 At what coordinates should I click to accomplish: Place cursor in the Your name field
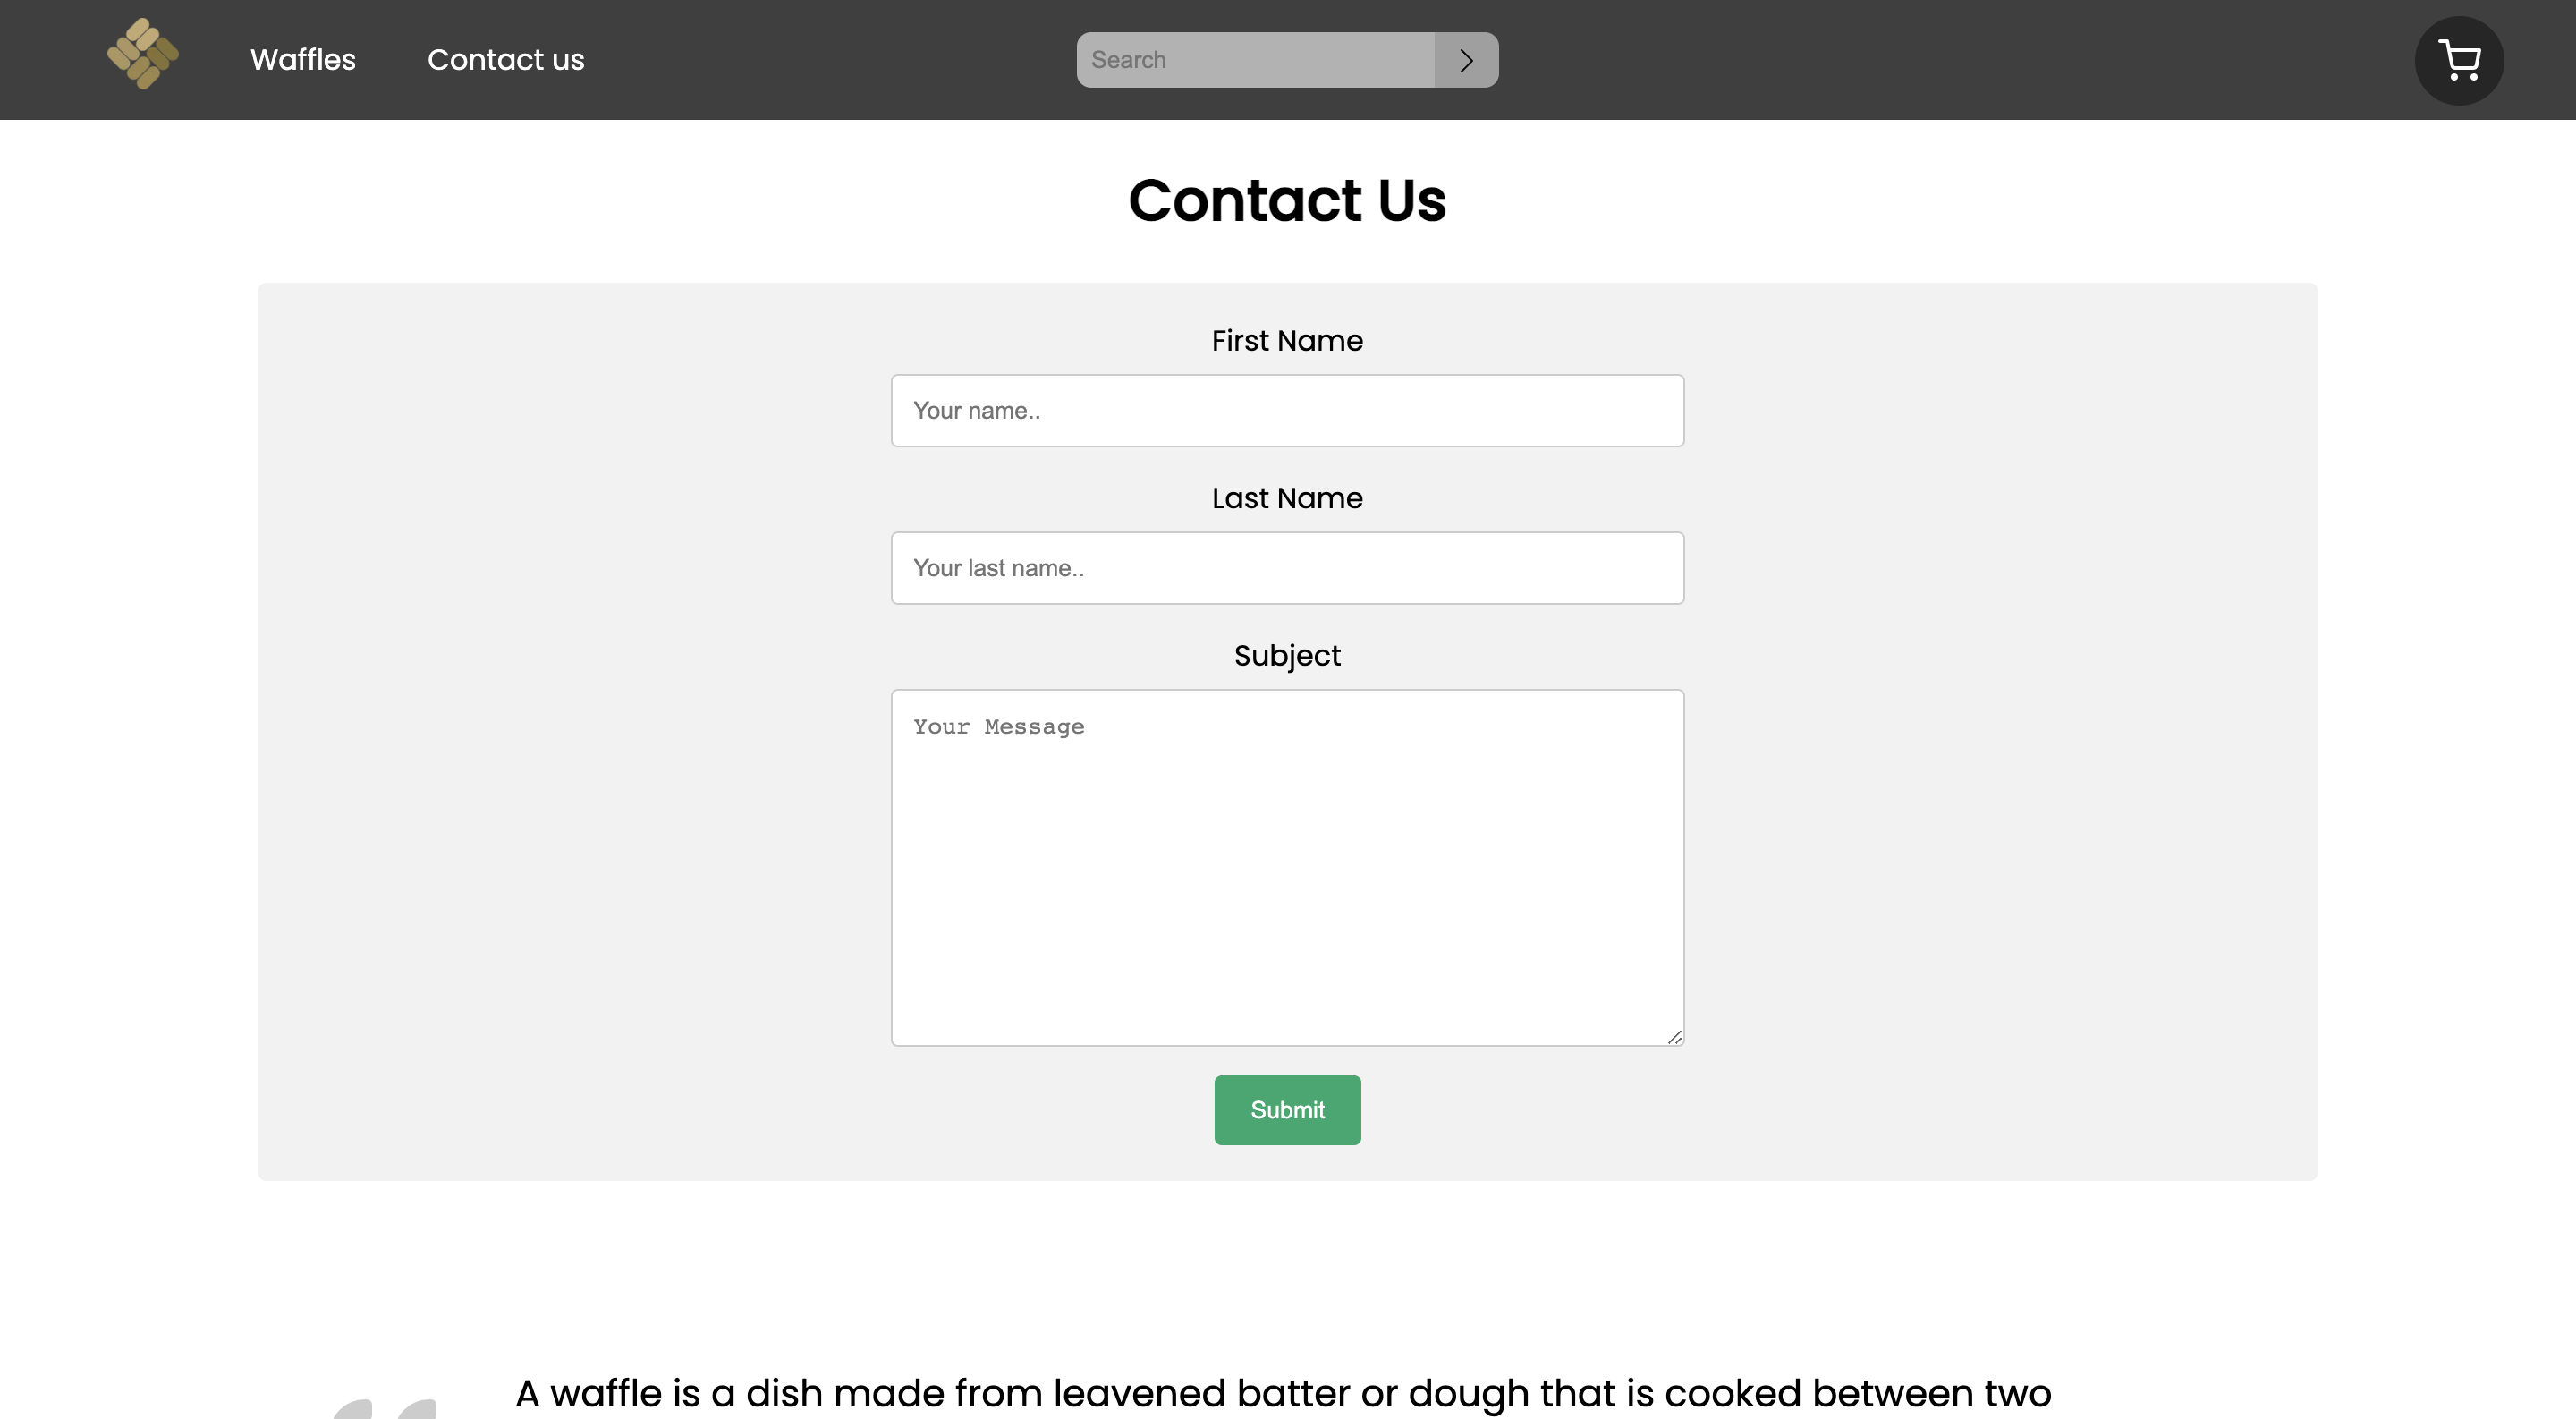coord(1287,410)
